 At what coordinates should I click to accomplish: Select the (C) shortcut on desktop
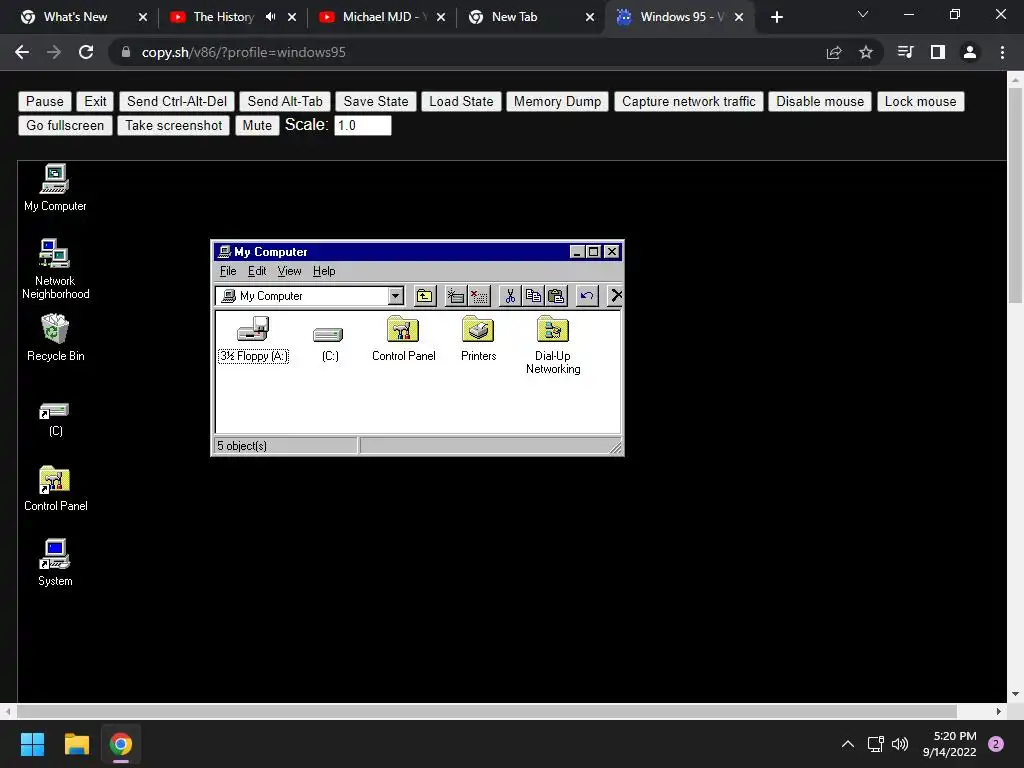pyautogui.click(x=55, y=419)
